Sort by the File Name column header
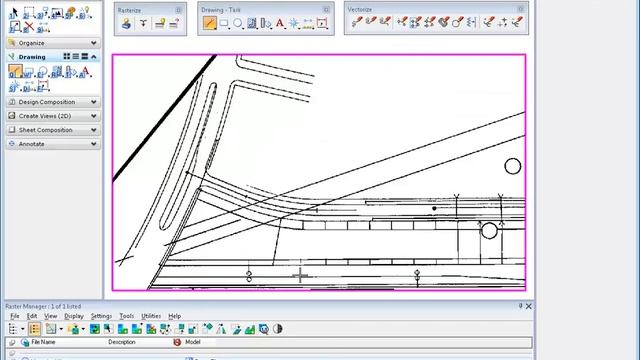Viewport: 640px width, 360px height. coord(43,342)
